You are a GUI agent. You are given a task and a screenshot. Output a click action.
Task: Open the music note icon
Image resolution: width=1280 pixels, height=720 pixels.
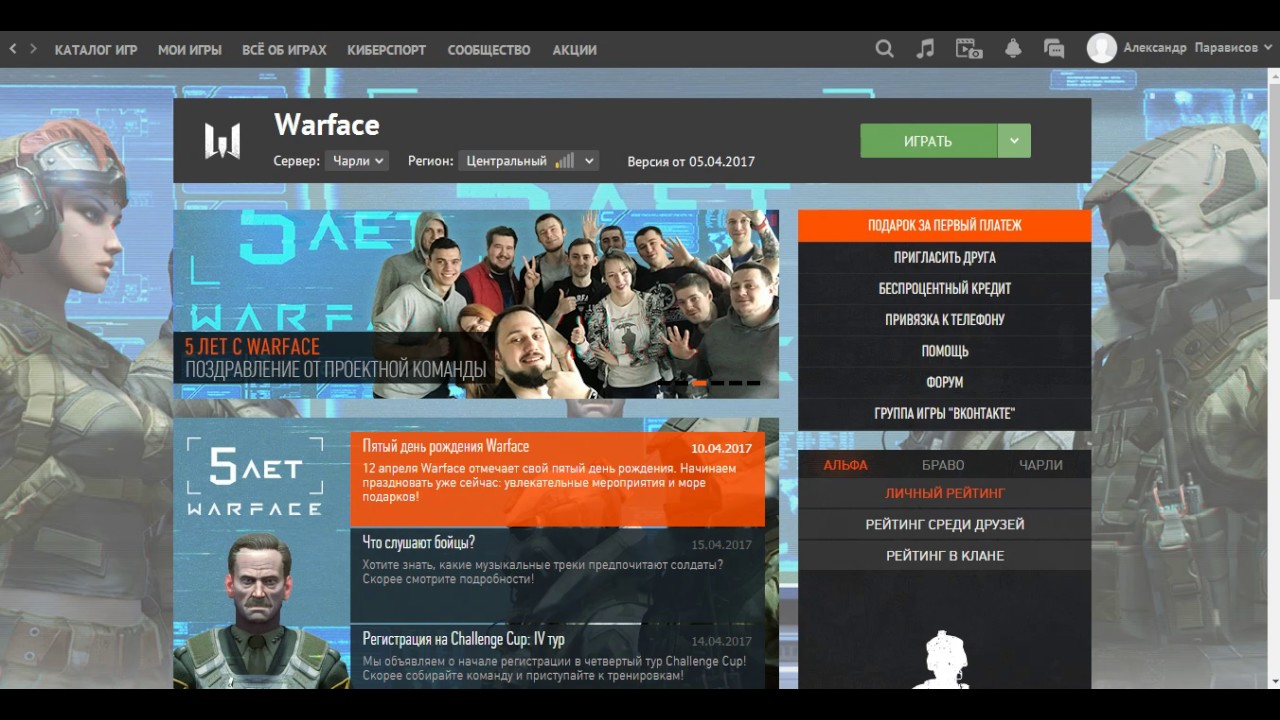tap(925, 48)
